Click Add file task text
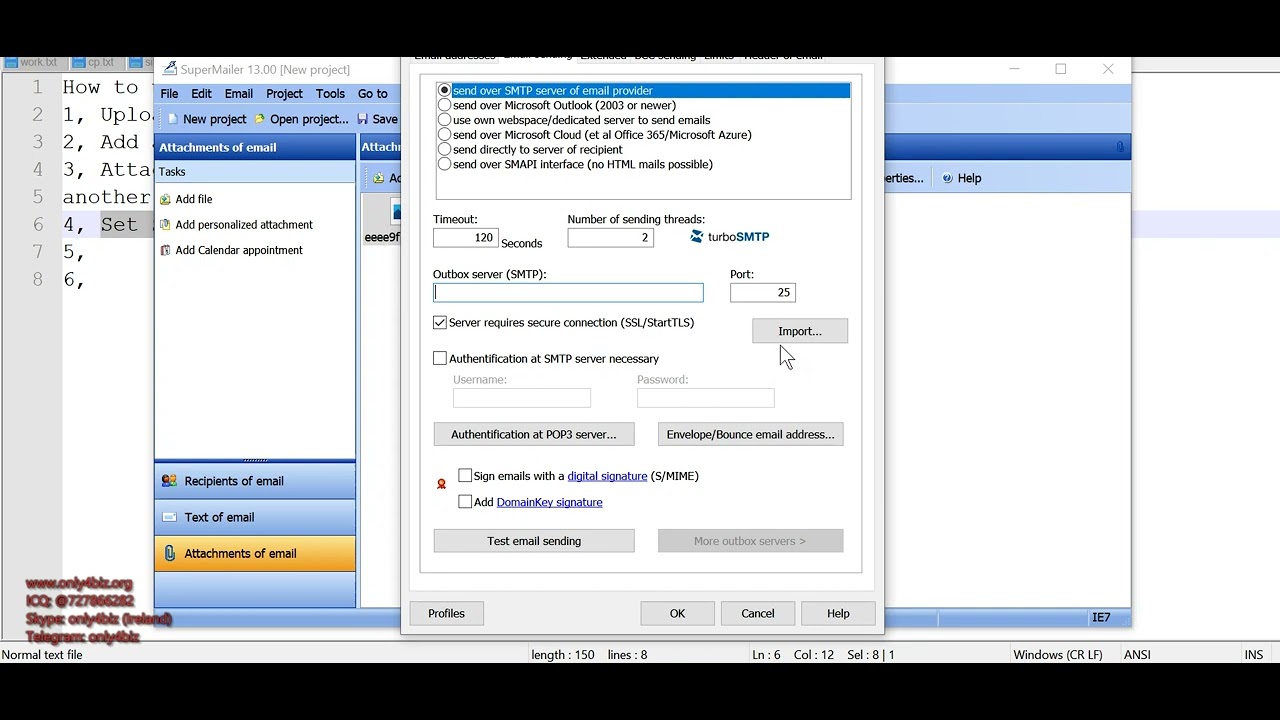This screenshot has height=720, width=1280. (194, 199)
